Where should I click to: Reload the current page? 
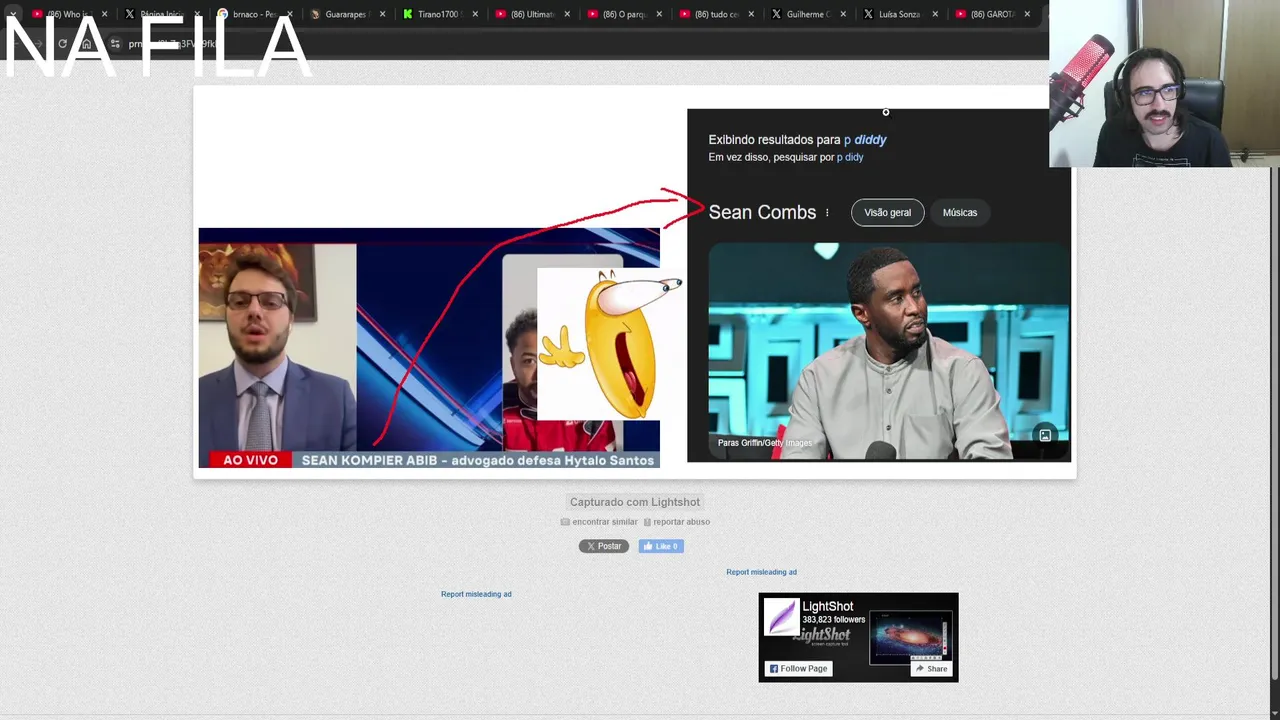point(62,44)
